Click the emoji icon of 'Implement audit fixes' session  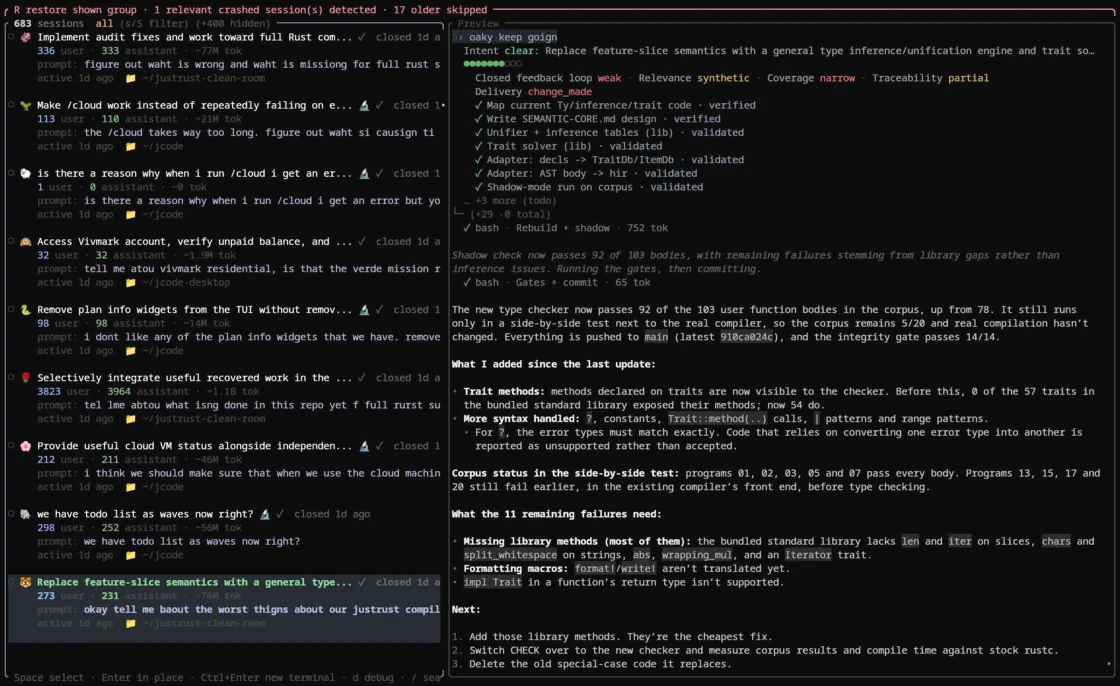pos(26,37)
